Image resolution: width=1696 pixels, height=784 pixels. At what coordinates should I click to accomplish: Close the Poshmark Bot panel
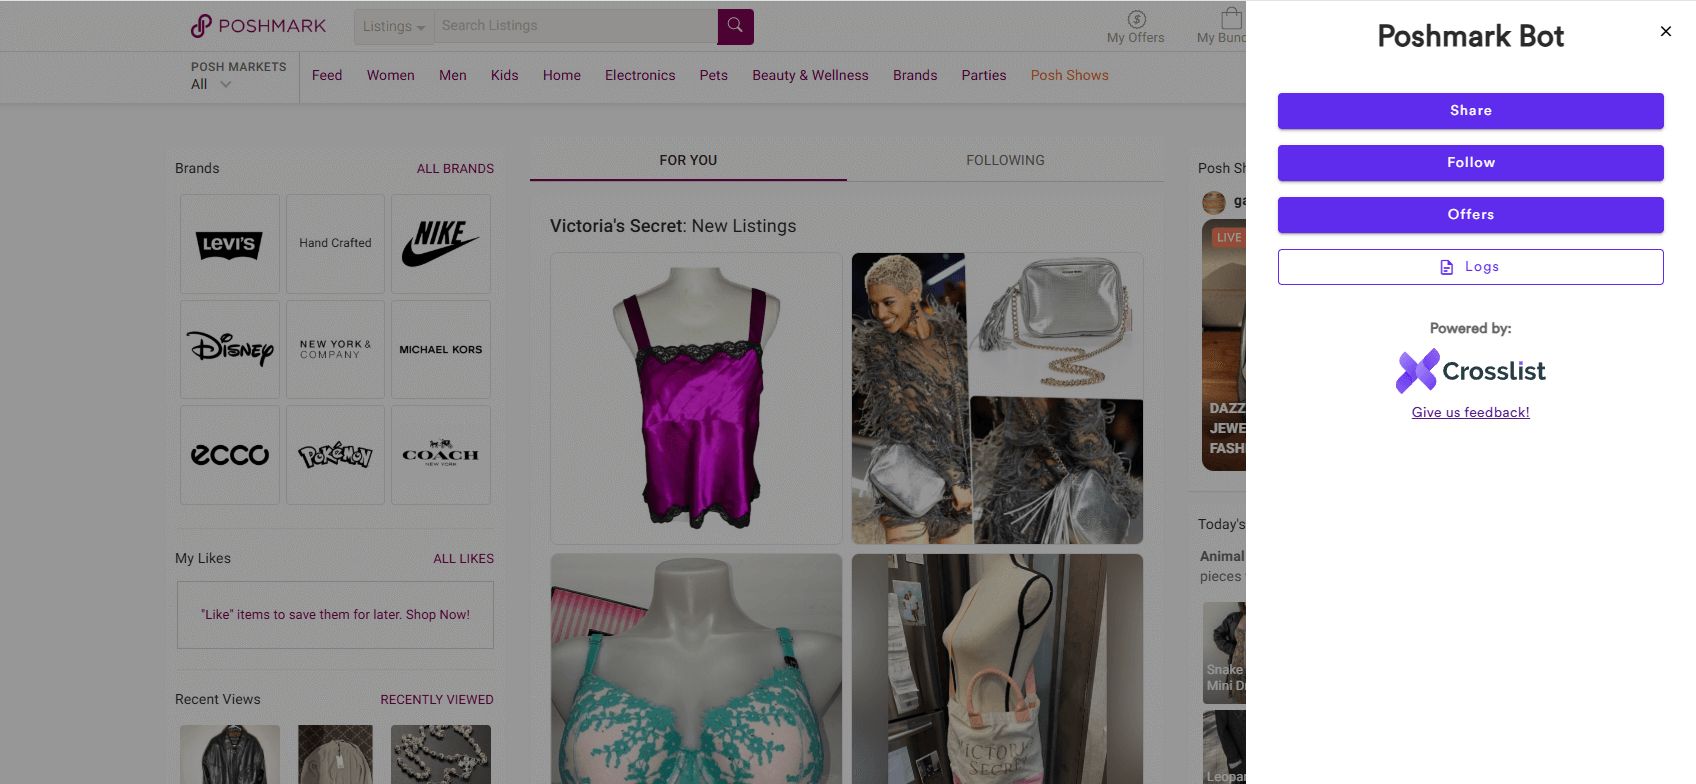coord(1666,31)
